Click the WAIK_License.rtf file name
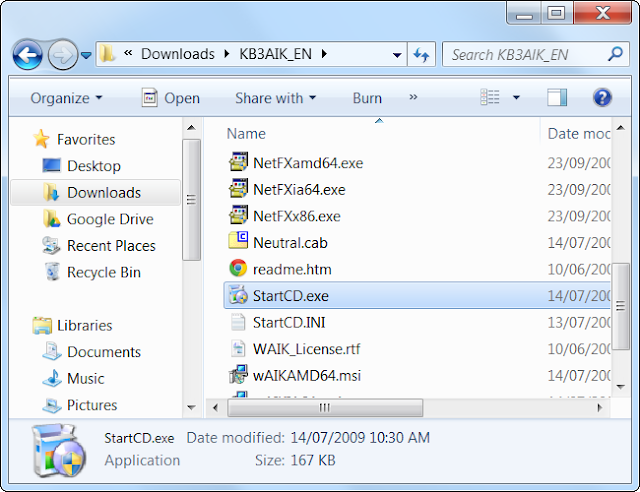The image size is (640, 492). [307, 349]
